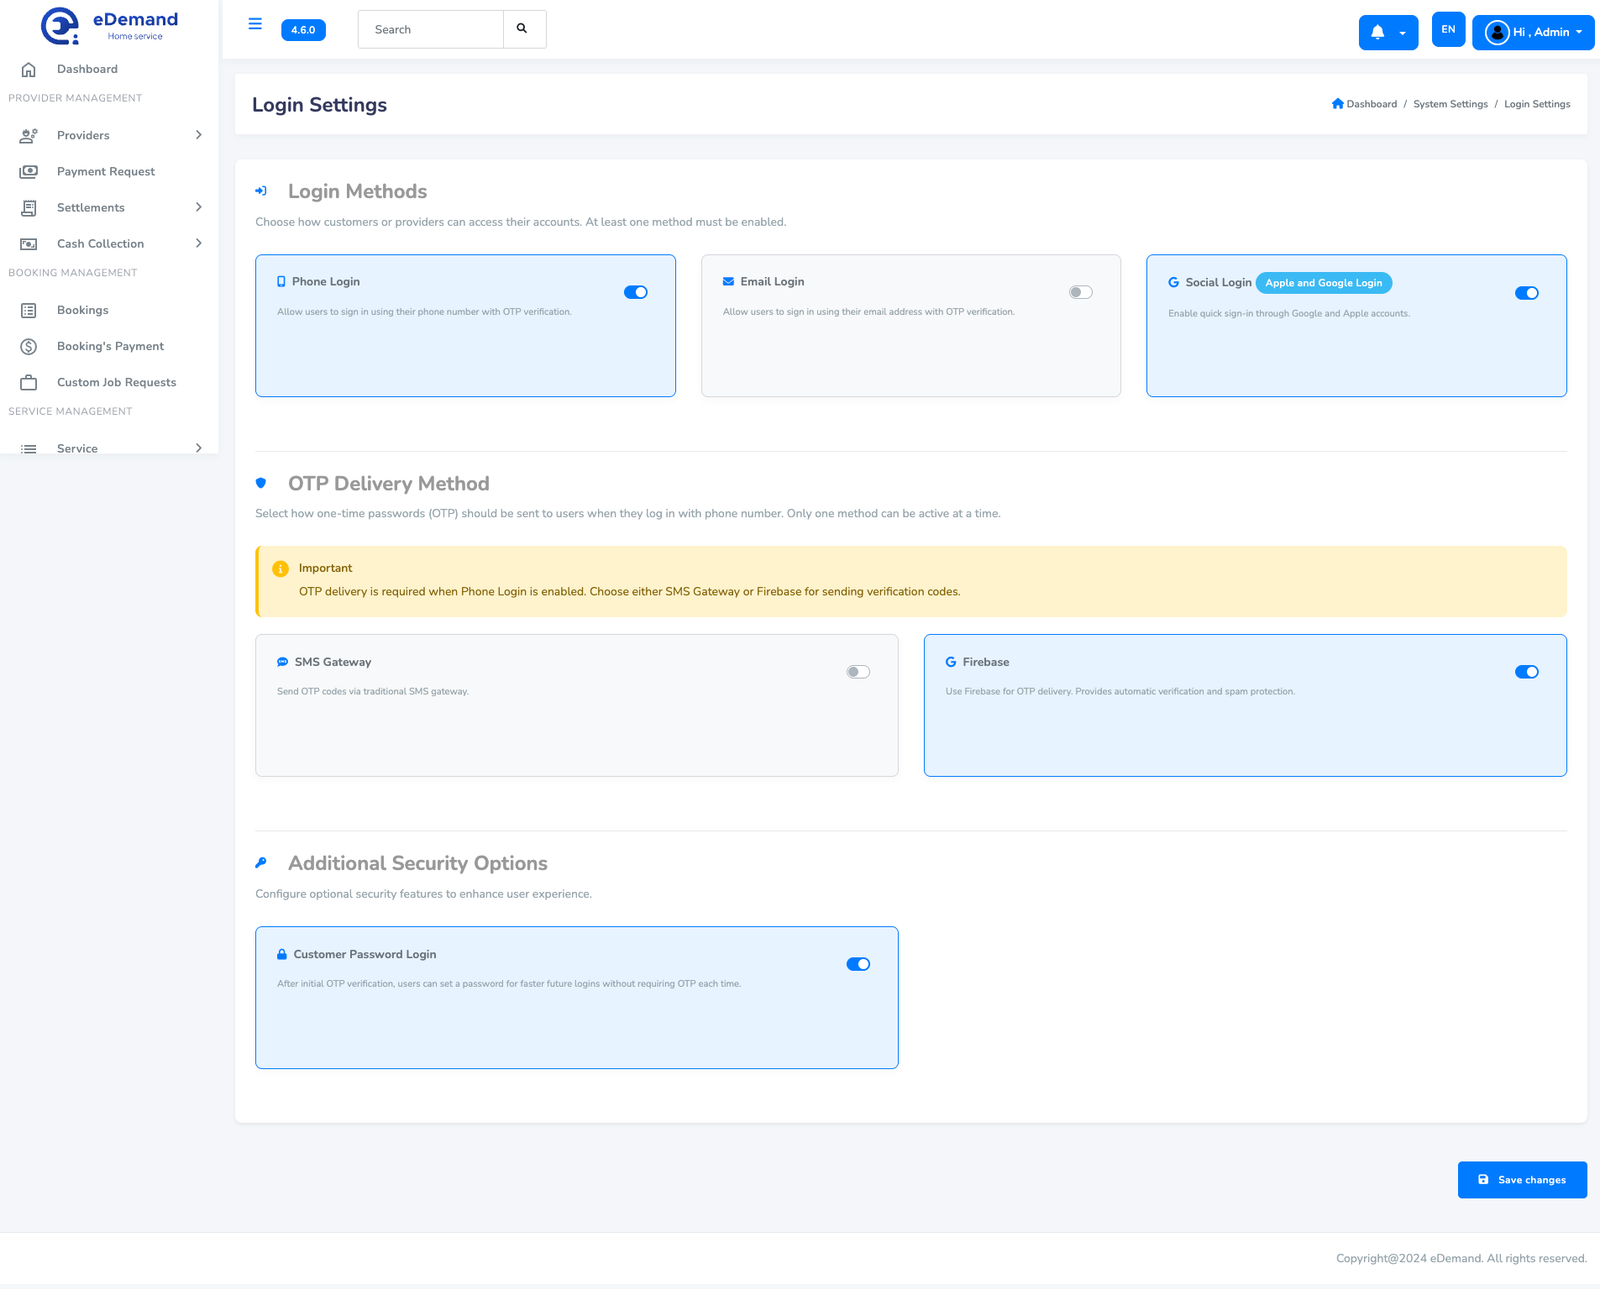
Task: Enable Email Login toggle
Action: (x=1080, y=292)
